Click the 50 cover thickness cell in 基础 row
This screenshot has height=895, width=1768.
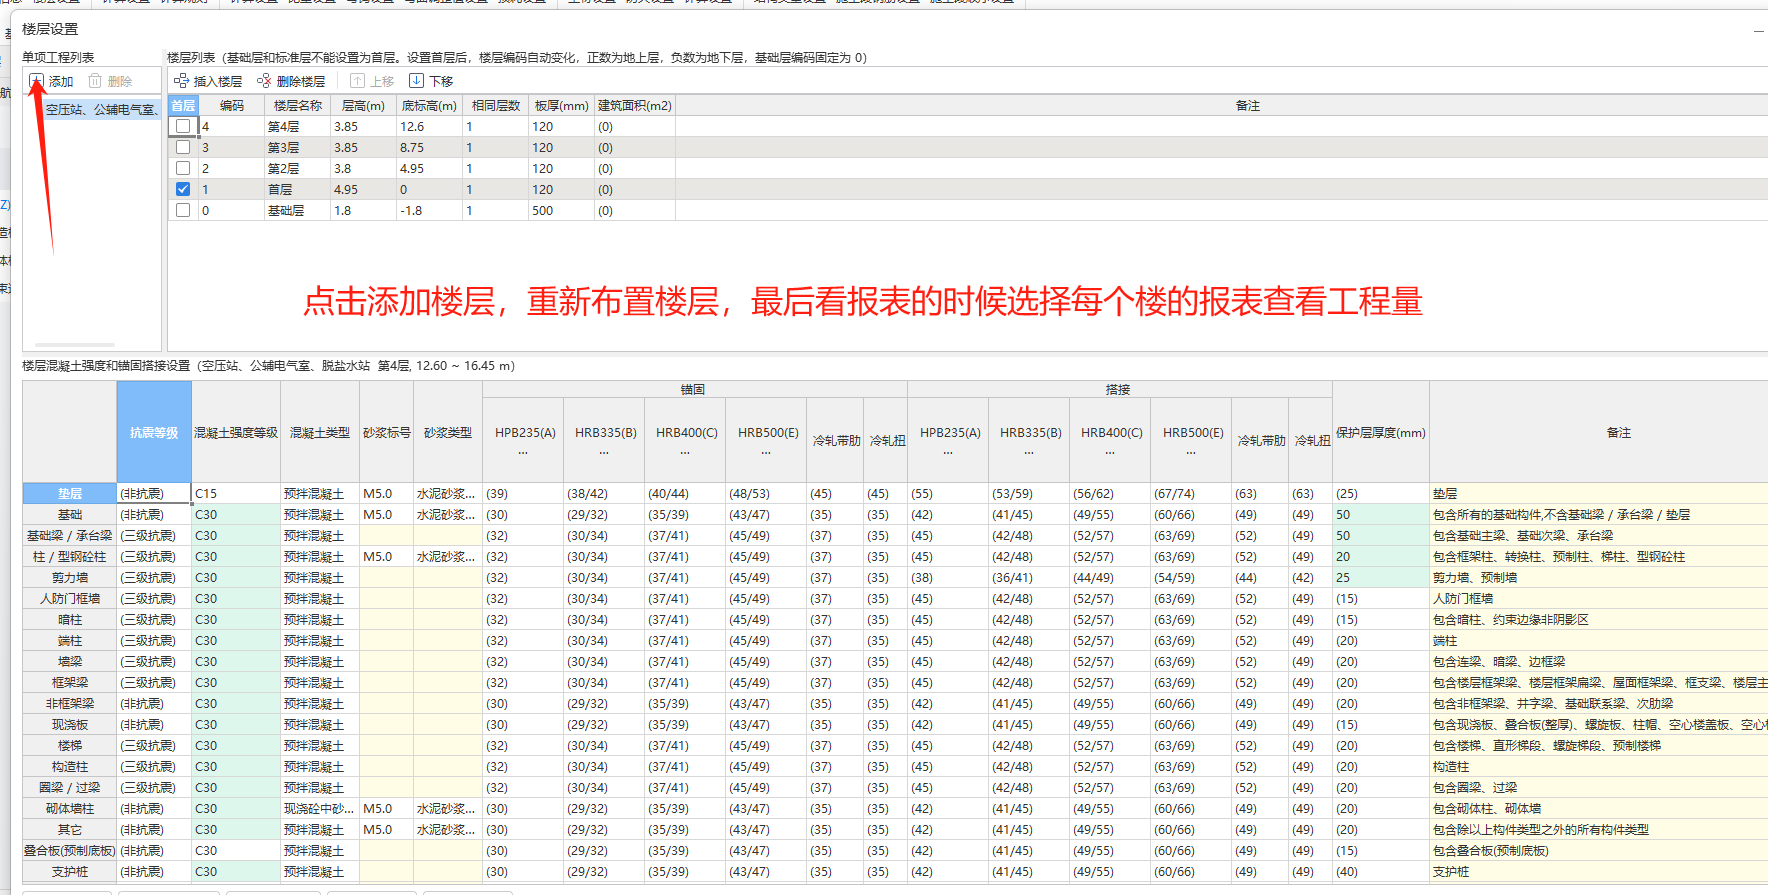1381,514
